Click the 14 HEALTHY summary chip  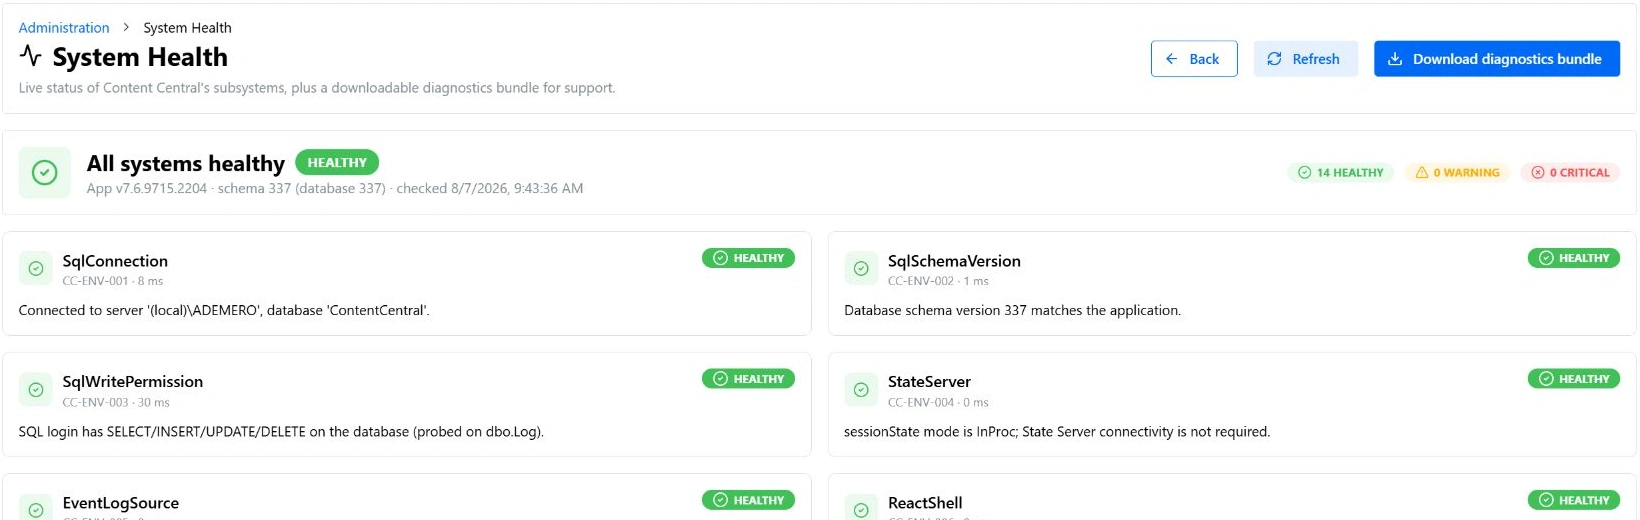(x=1340, y=172)
